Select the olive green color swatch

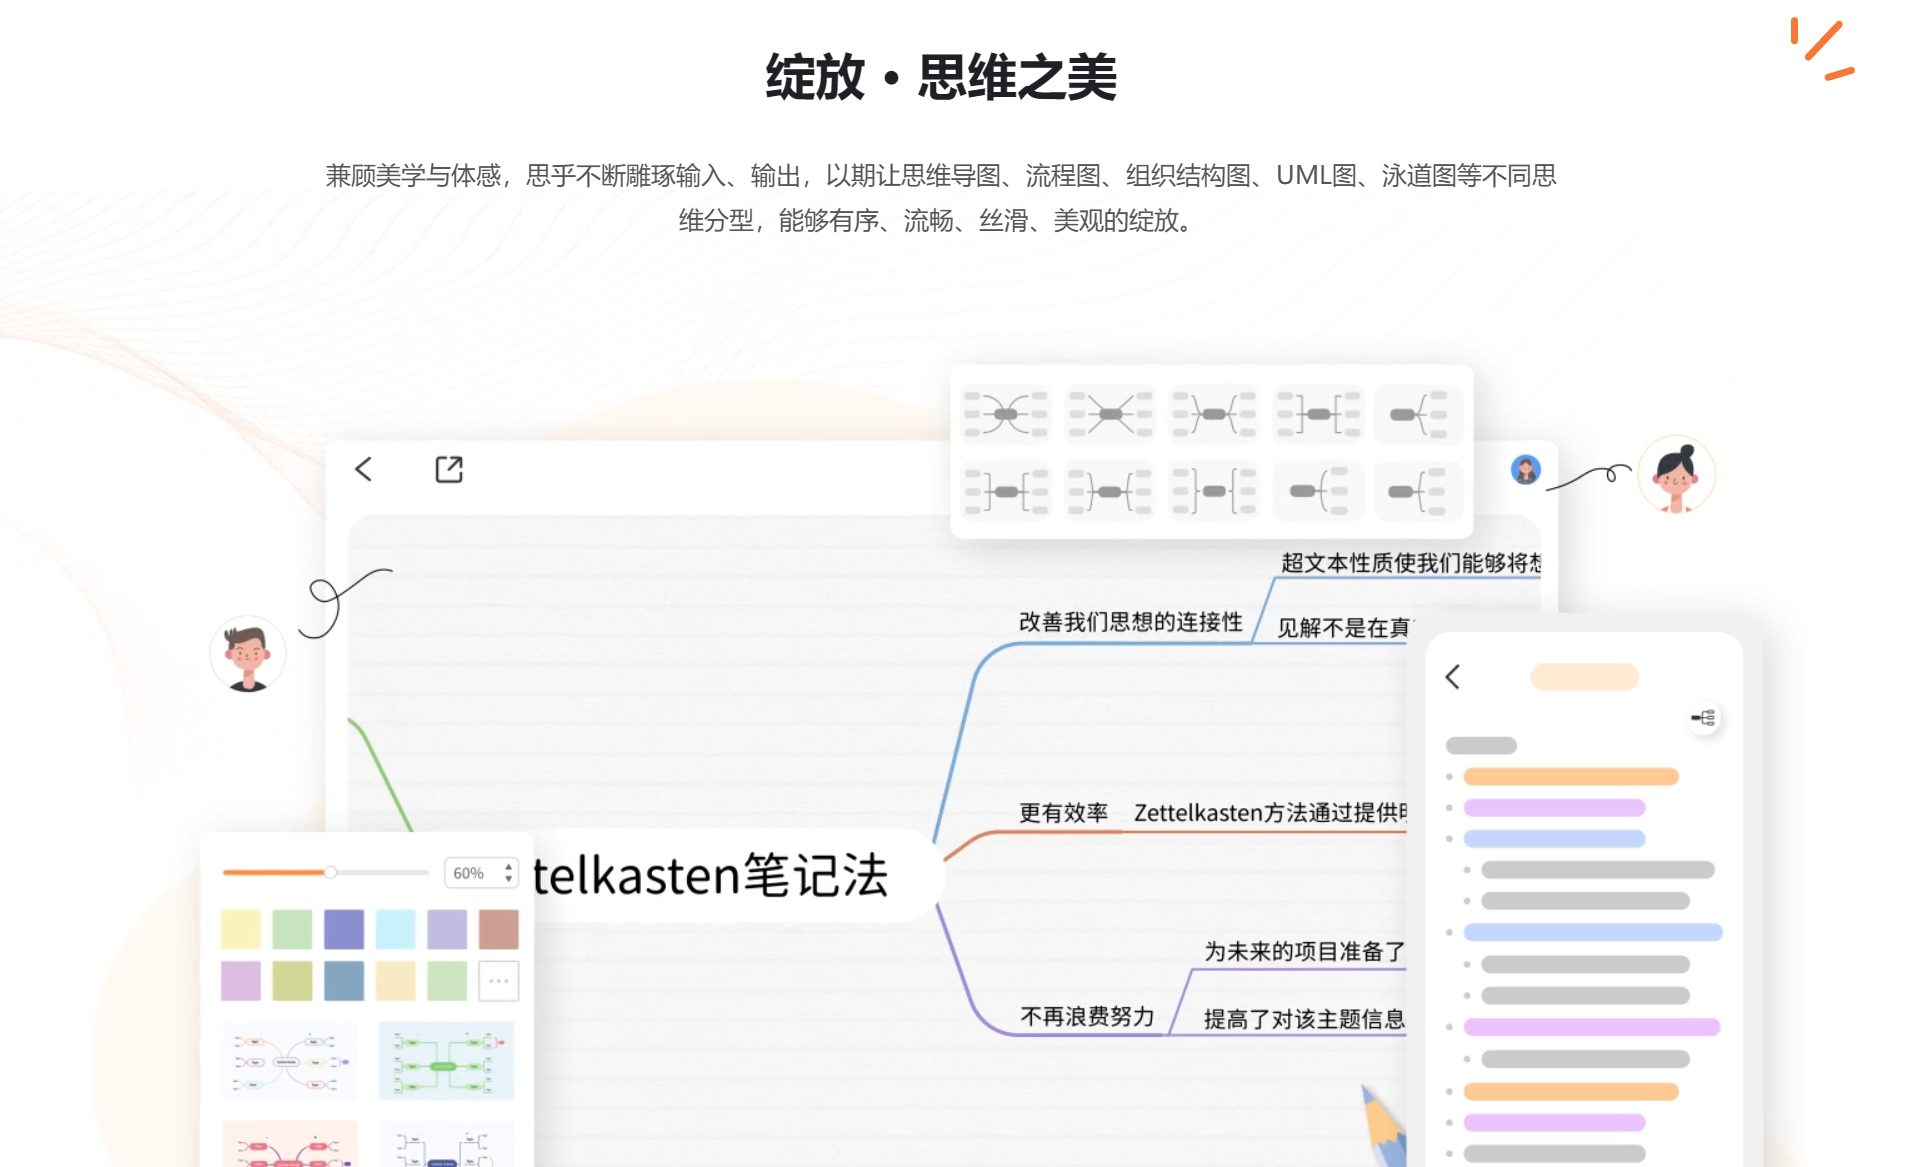pos(292,981)
